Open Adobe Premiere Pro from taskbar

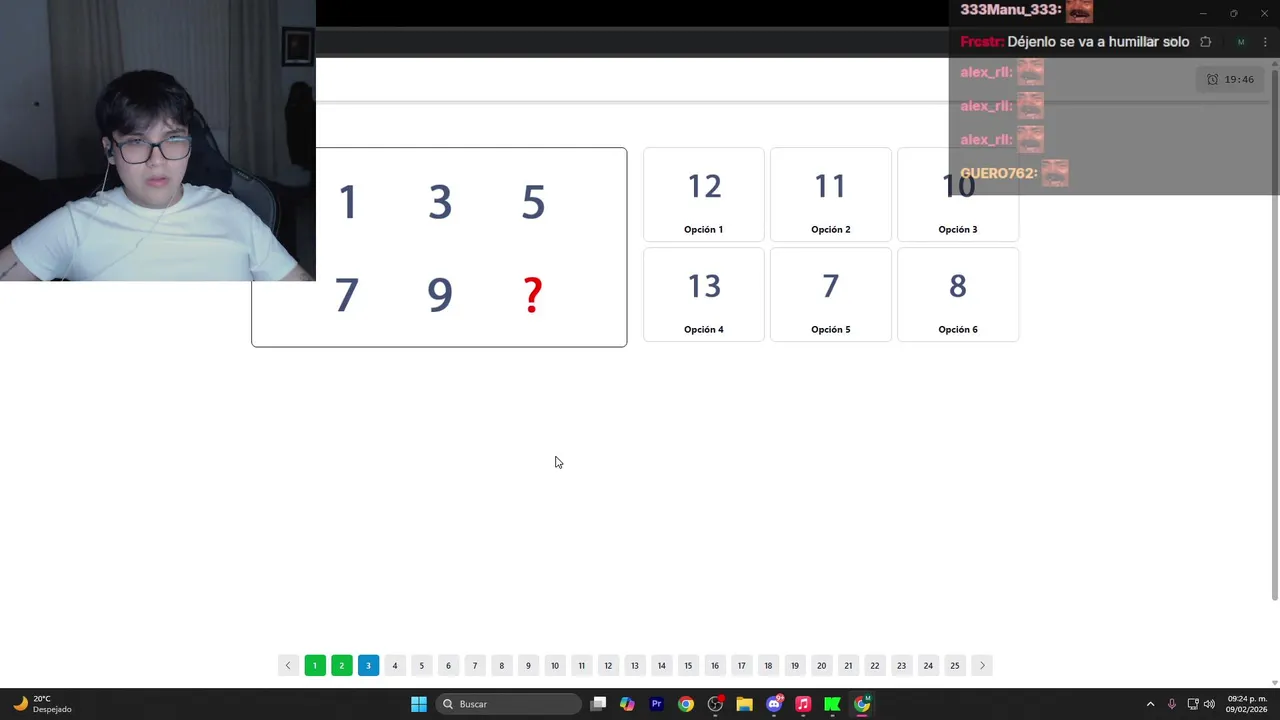point(656,704)
